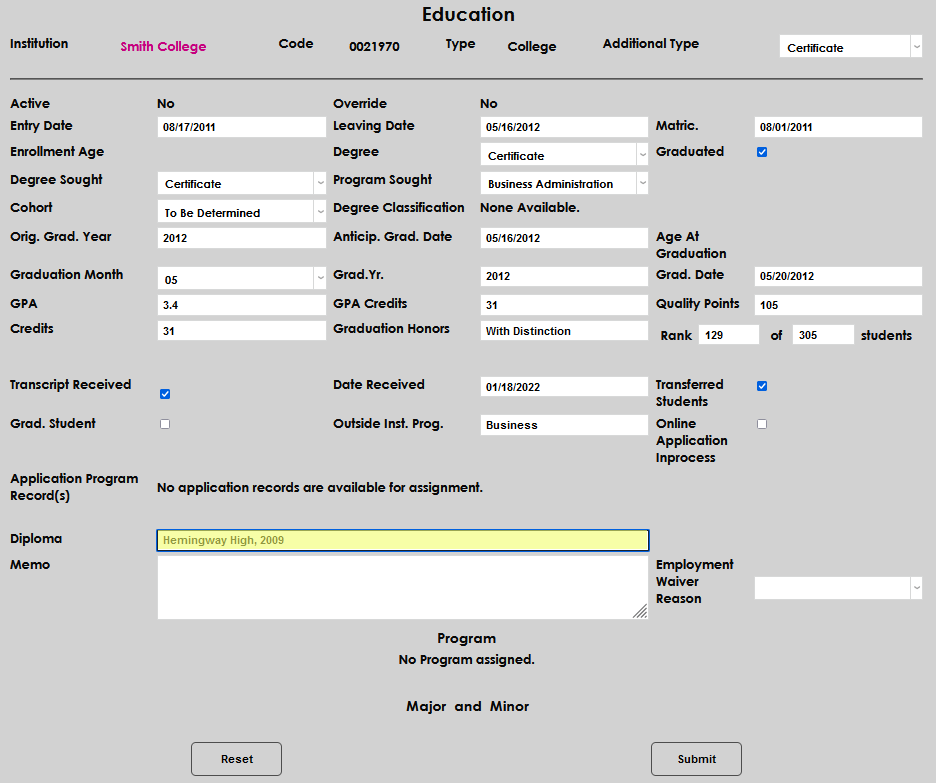Open the Employment Waiver Reason dropdown

point(838,588)
